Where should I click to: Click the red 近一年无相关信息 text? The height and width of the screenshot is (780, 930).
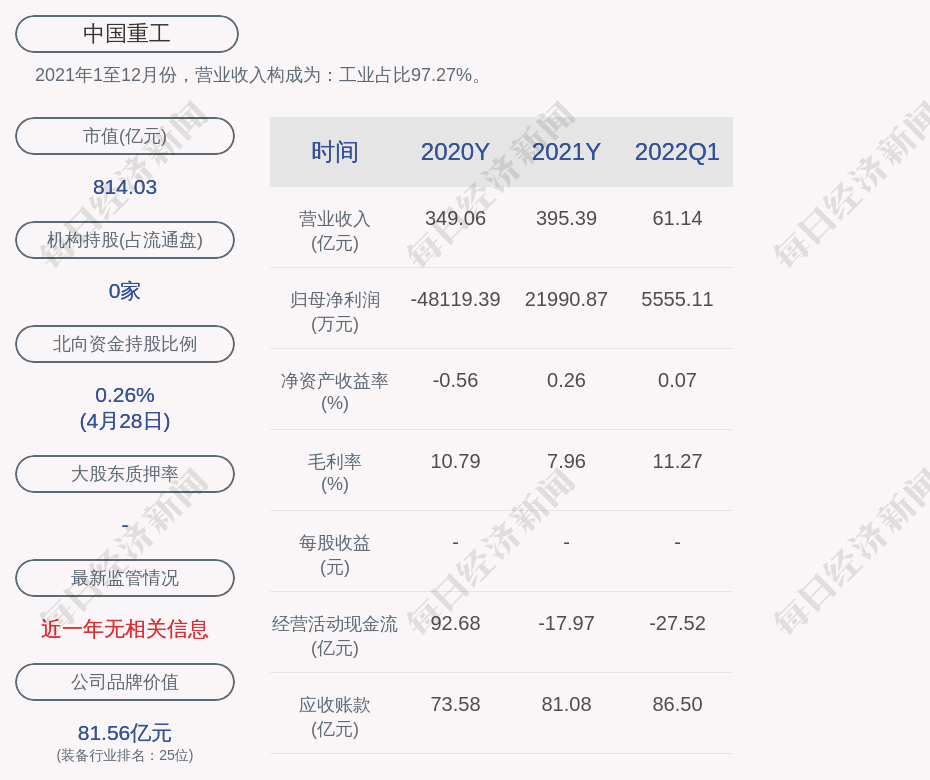coord(125,629)
